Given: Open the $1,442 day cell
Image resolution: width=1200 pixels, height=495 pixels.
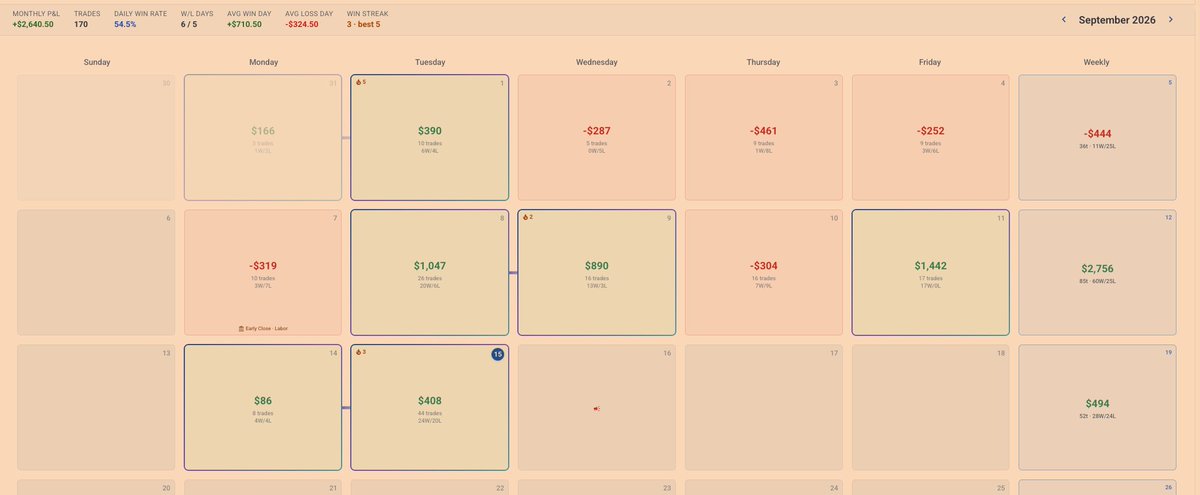Looking at the screenshot, I should point(931,272).
